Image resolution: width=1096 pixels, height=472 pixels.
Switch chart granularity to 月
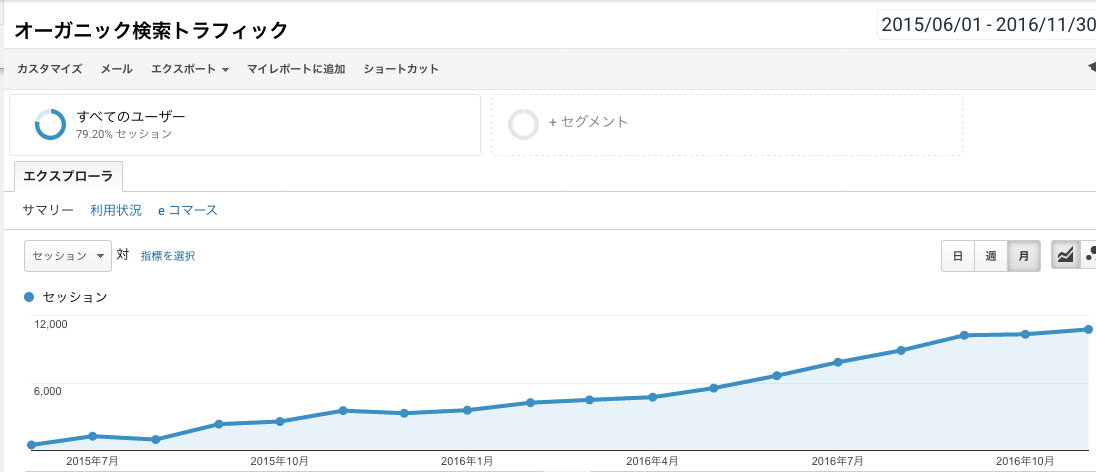tap(1024, 256)
